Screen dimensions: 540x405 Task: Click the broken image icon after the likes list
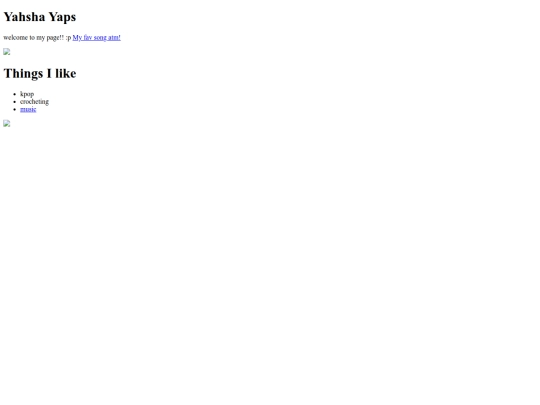click(7, 123)
